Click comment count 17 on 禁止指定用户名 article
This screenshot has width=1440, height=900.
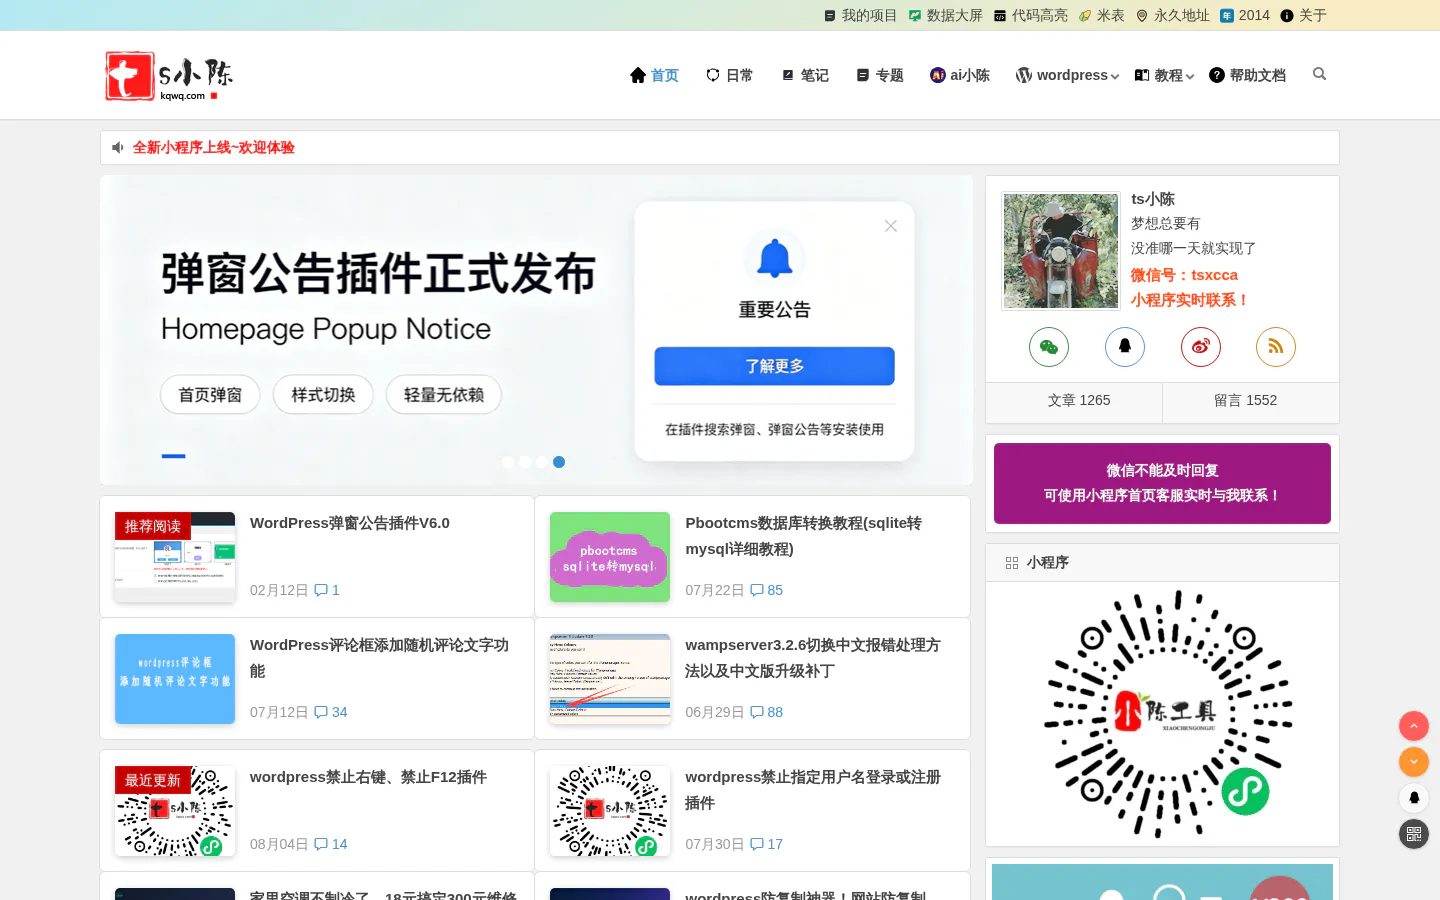click(x=767, y=844)
